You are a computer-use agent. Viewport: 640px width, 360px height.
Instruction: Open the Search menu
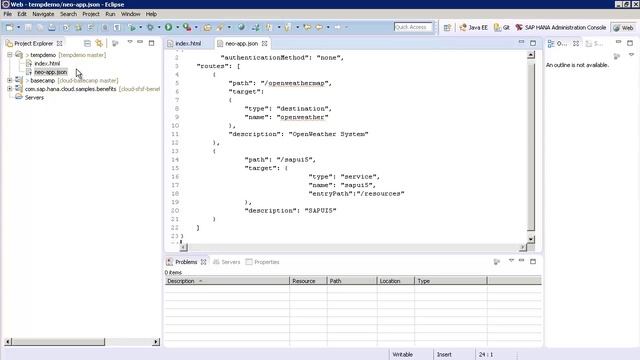[x=68, y=14]
